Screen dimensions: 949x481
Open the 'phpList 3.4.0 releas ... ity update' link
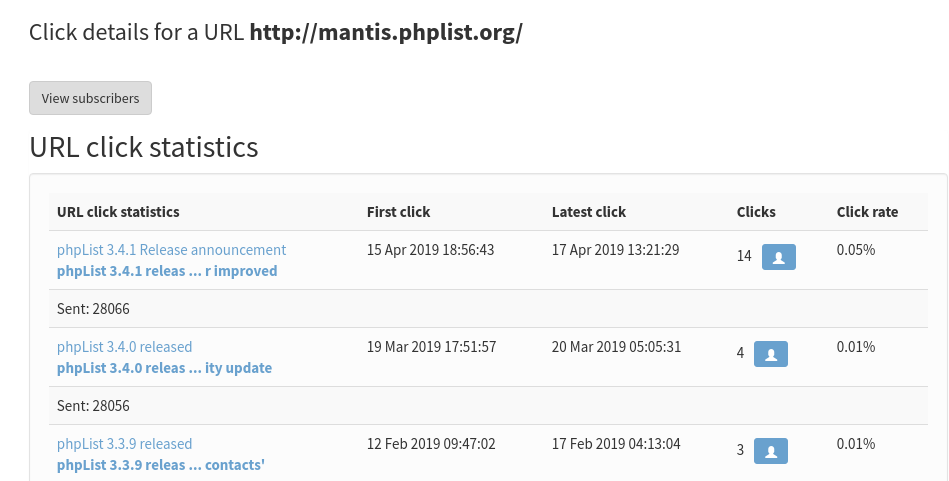pyautogui.click(x=164, y=368)
